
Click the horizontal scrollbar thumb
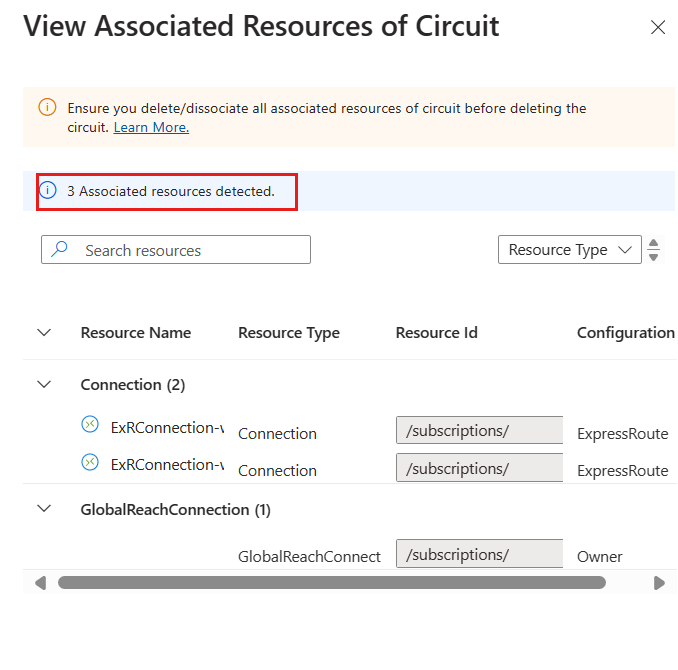[x=331, y=582]
